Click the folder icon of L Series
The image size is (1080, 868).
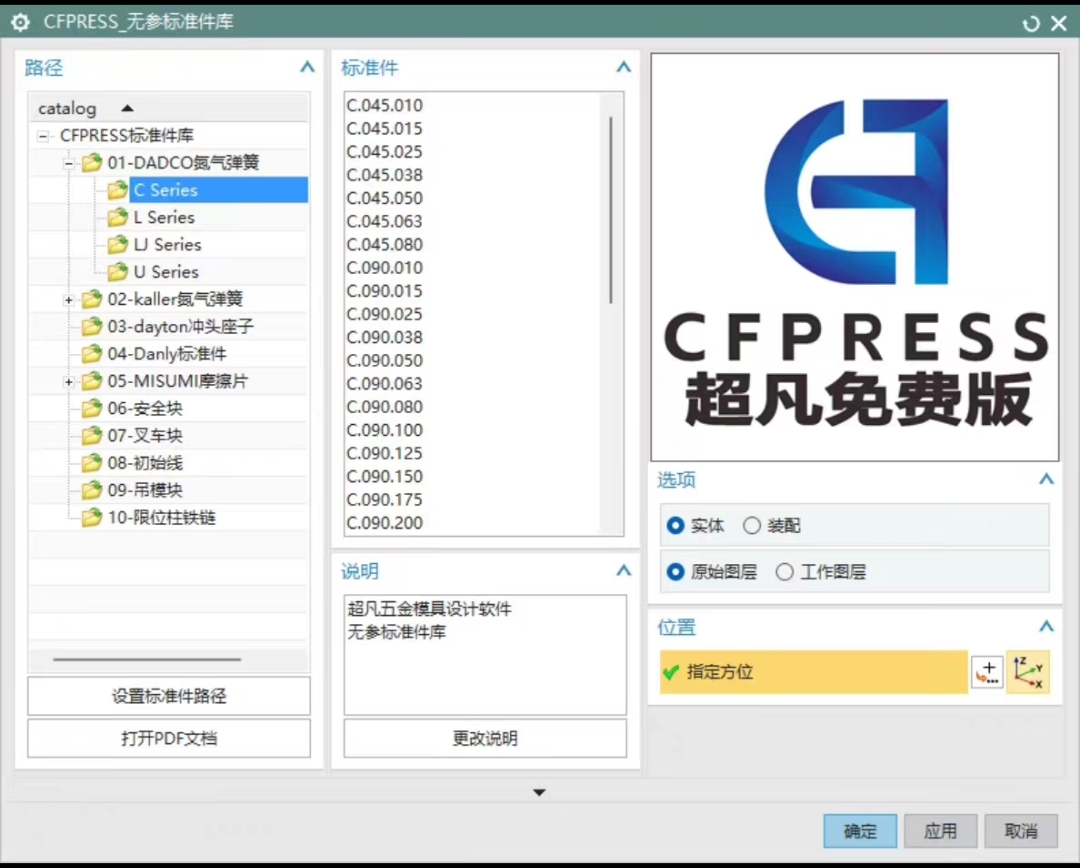click(x=118, y=218)
